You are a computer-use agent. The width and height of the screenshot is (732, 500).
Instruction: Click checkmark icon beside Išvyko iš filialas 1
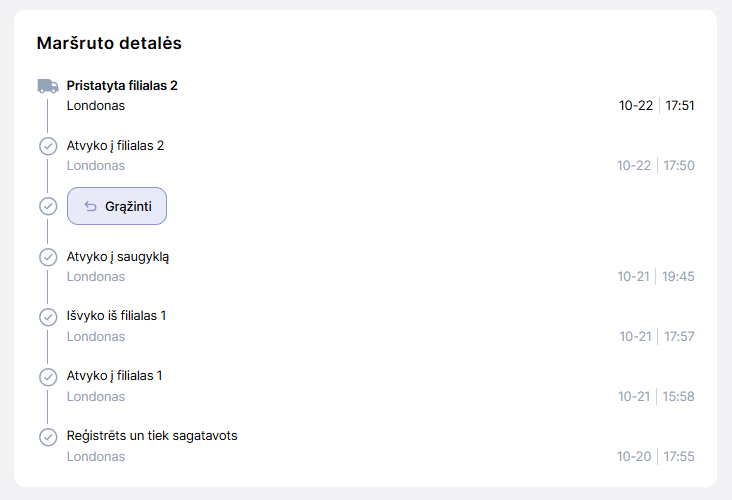(x=47, y=317)
